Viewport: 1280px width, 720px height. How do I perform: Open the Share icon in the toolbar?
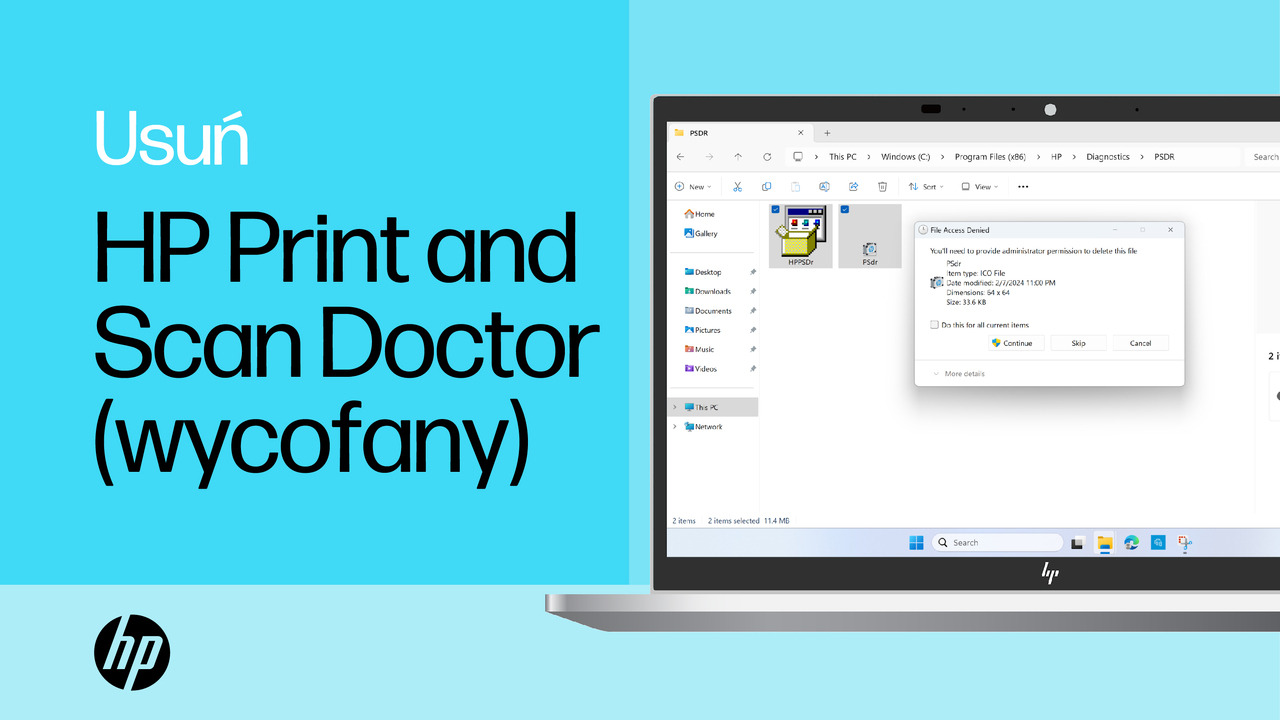pos(851,186)
